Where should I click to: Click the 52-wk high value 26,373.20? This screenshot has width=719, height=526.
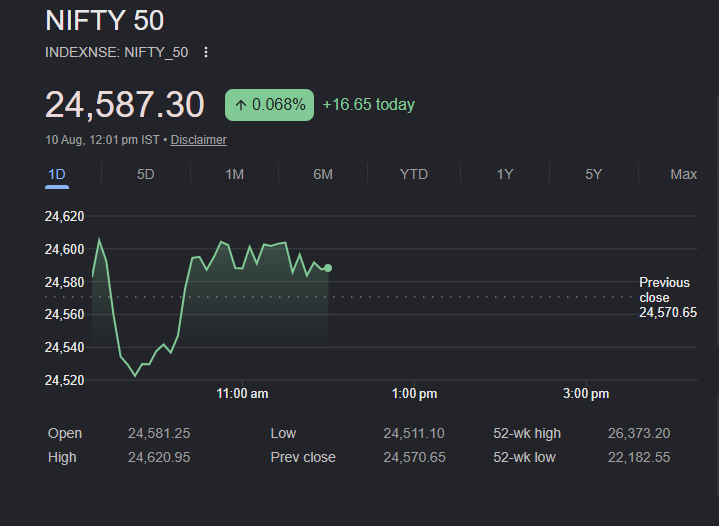point(639,433)
